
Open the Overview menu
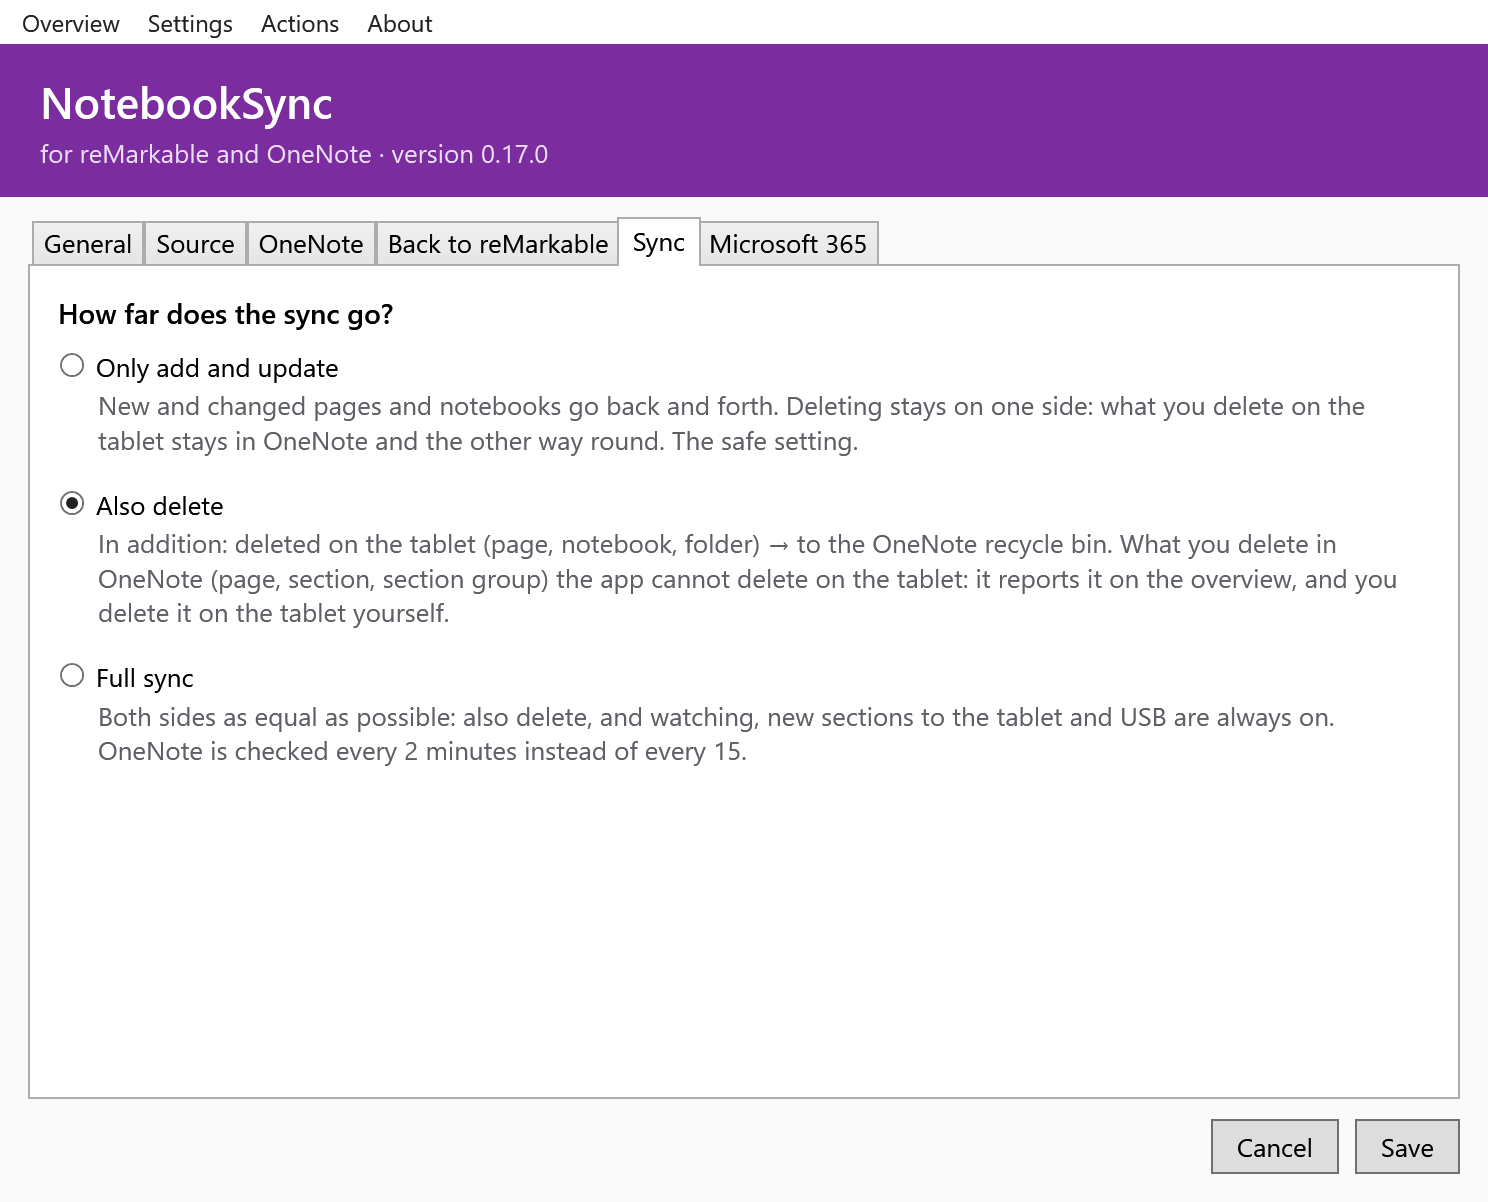coord(71,23)
